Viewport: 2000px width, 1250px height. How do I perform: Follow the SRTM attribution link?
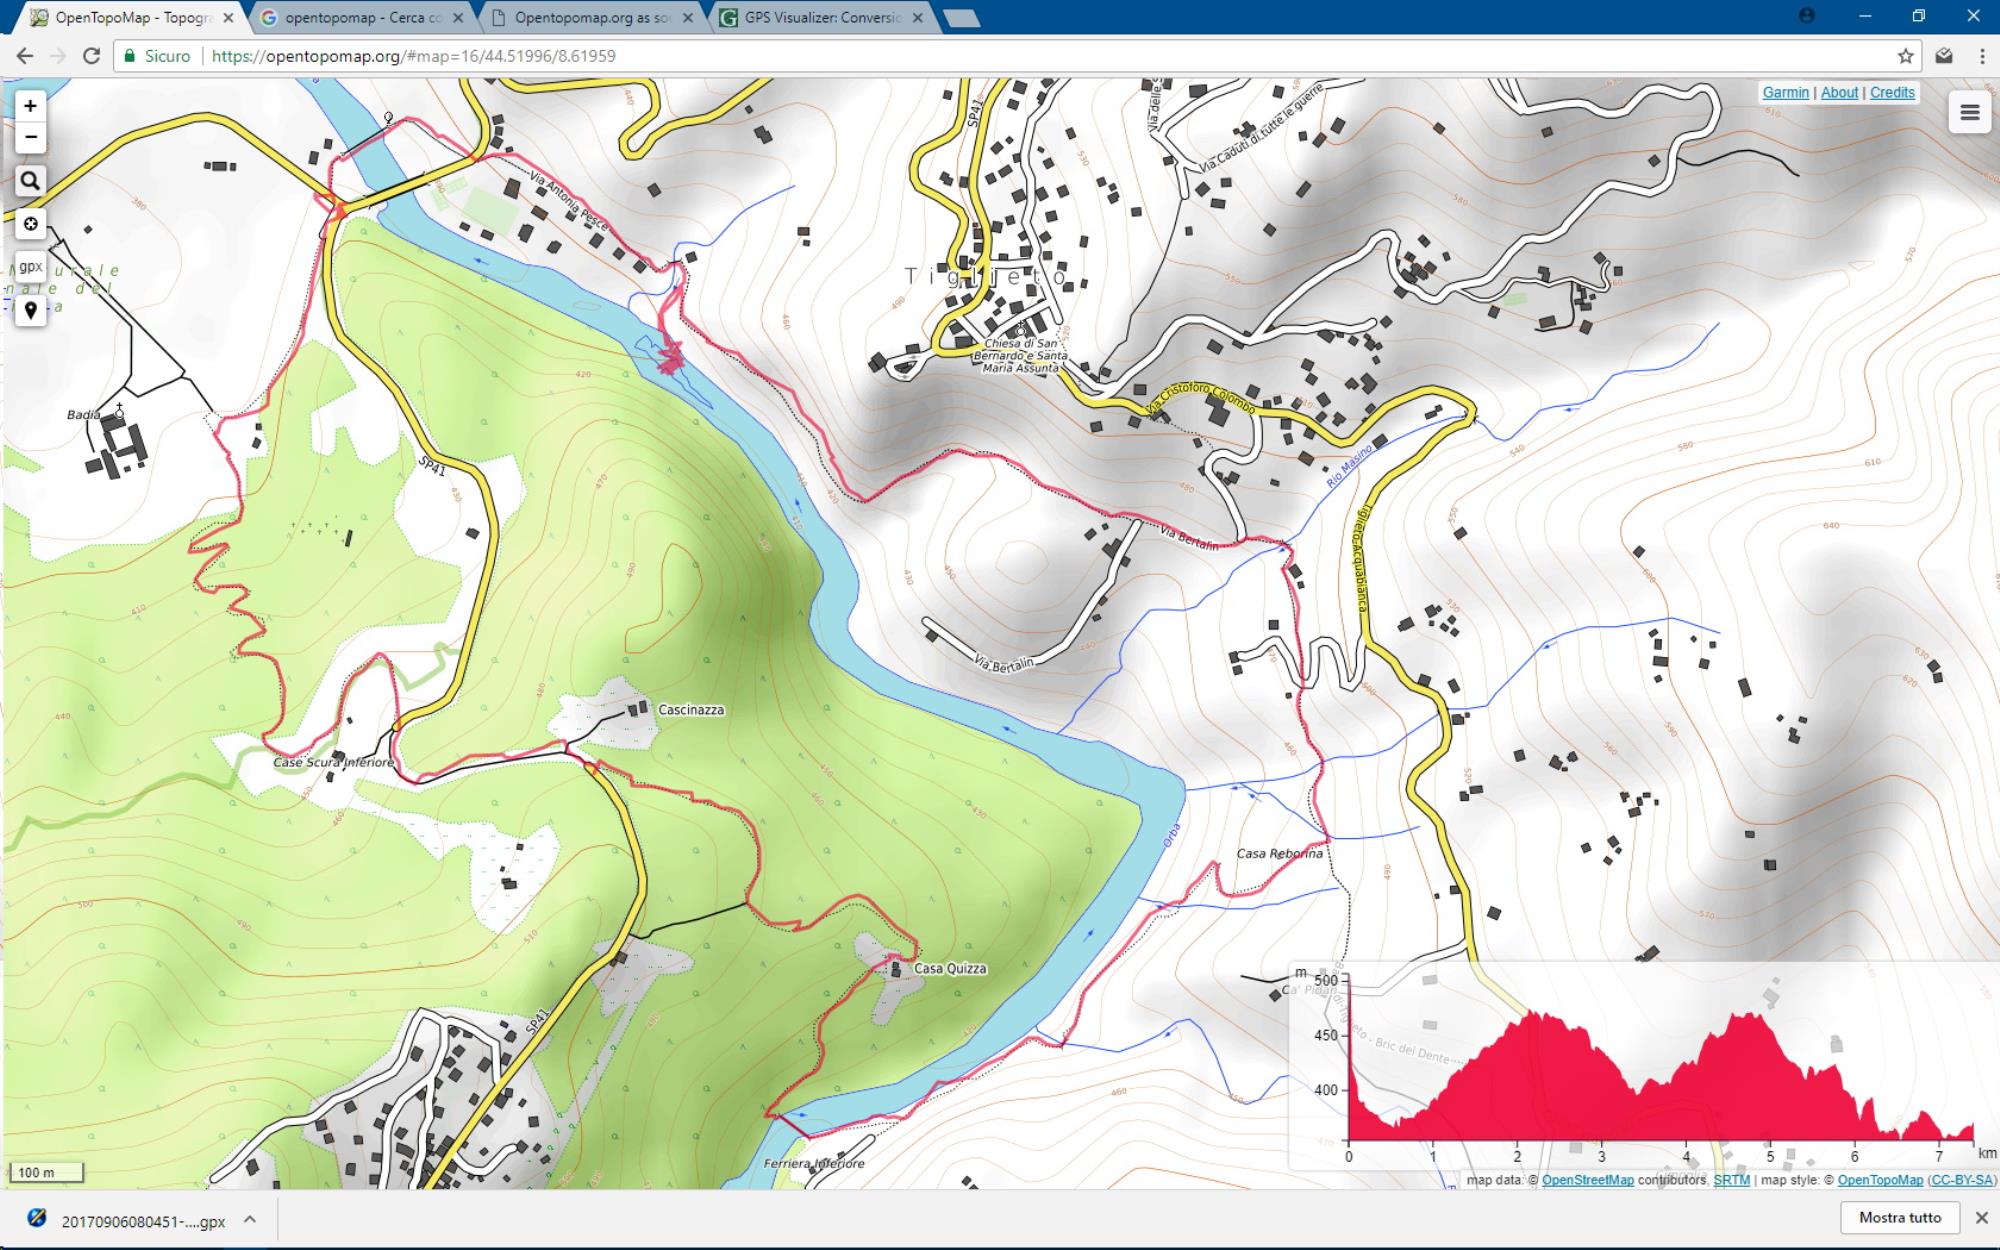pos(1731,1180)
